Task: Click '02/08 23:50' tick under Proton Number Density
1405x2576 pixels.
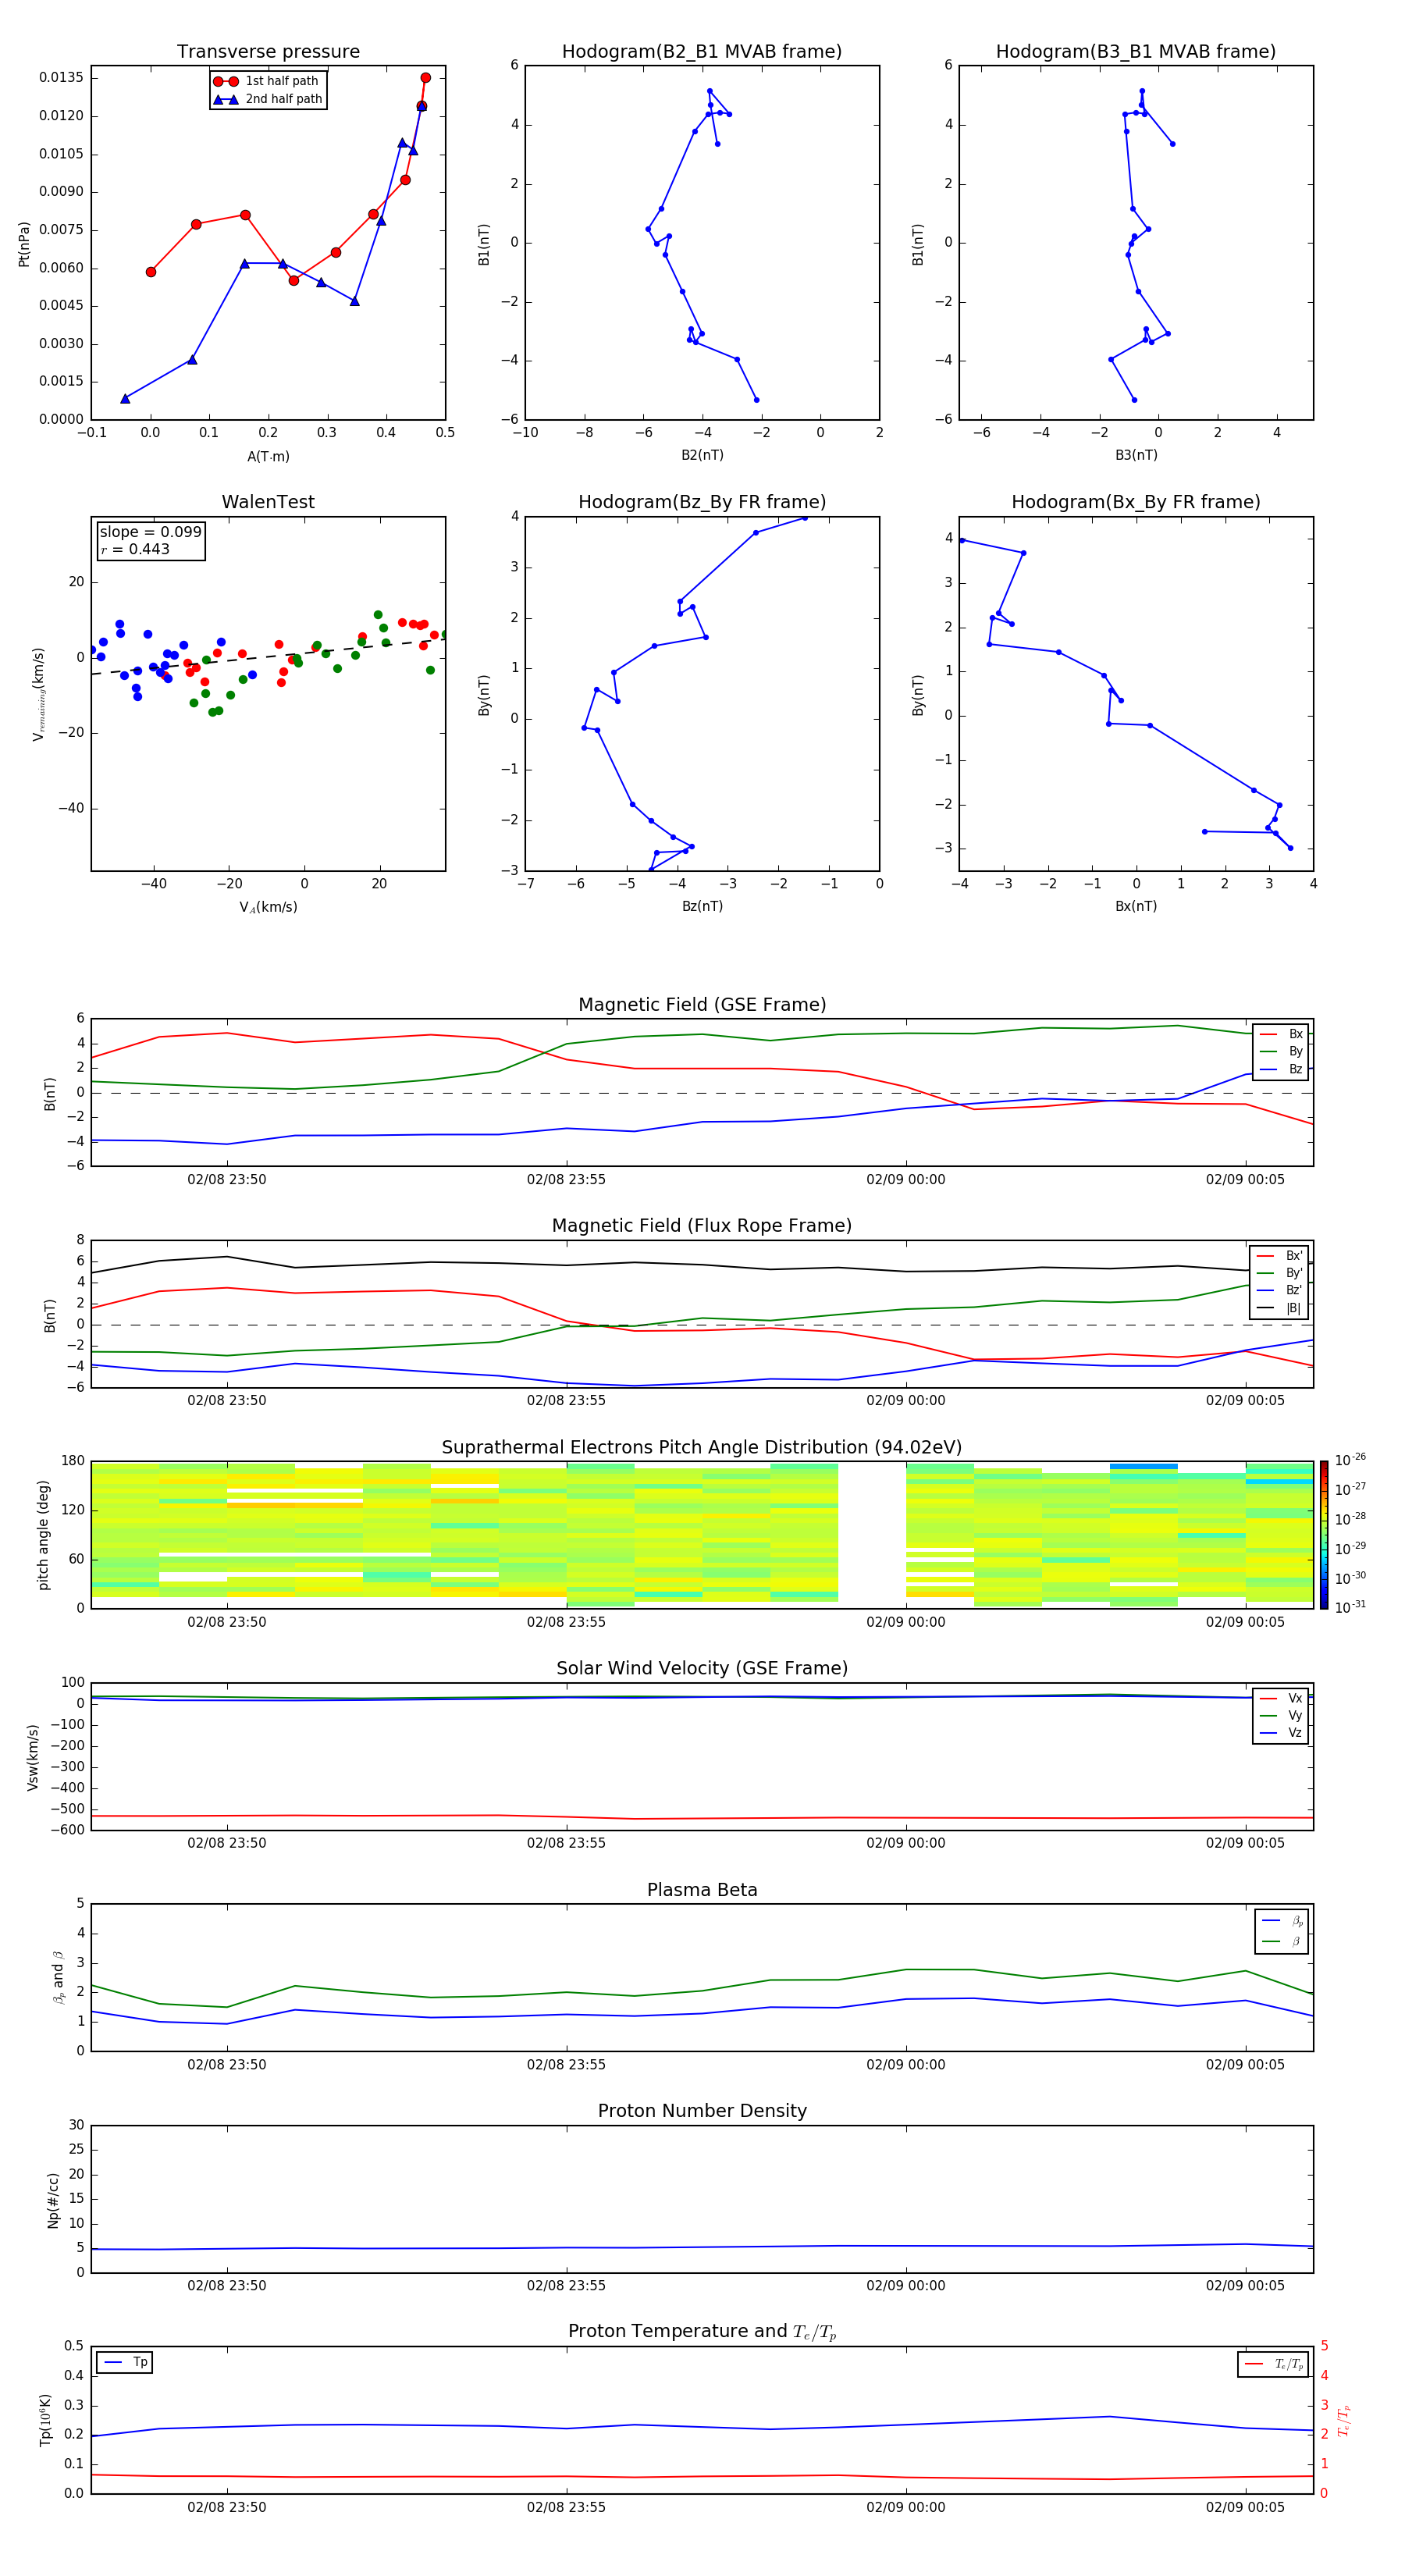Action: pos(227,2286)
